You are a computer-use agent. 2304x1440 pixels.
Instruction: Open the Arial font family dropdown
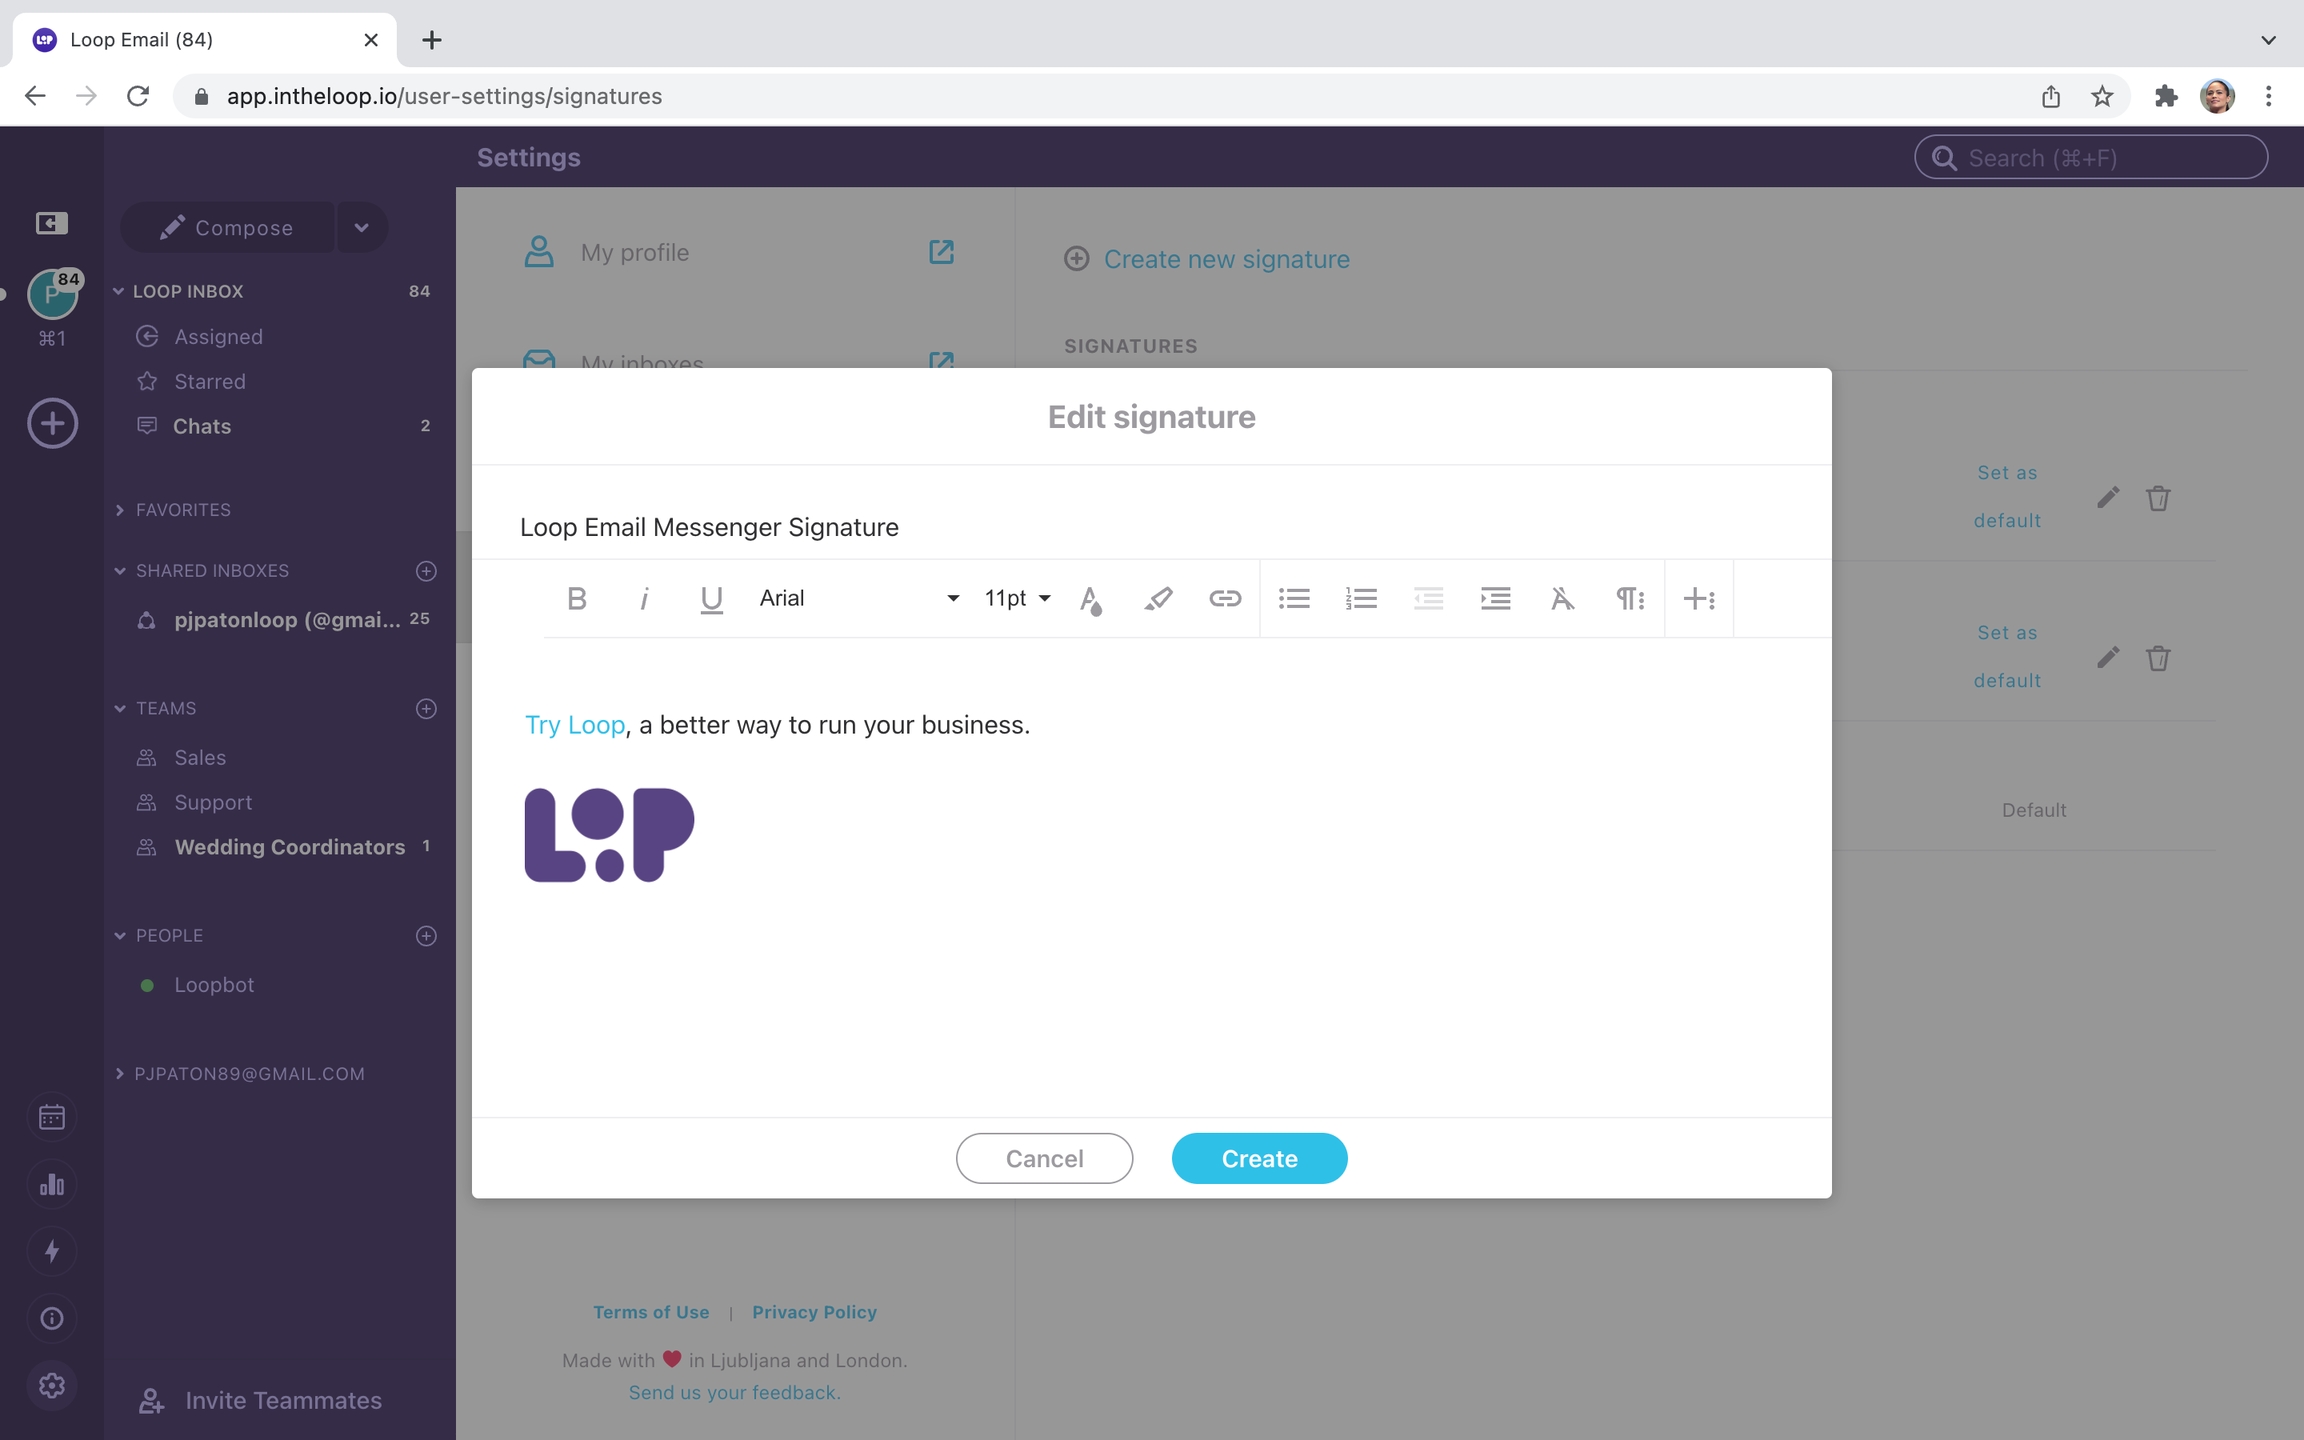pos(858,598)
